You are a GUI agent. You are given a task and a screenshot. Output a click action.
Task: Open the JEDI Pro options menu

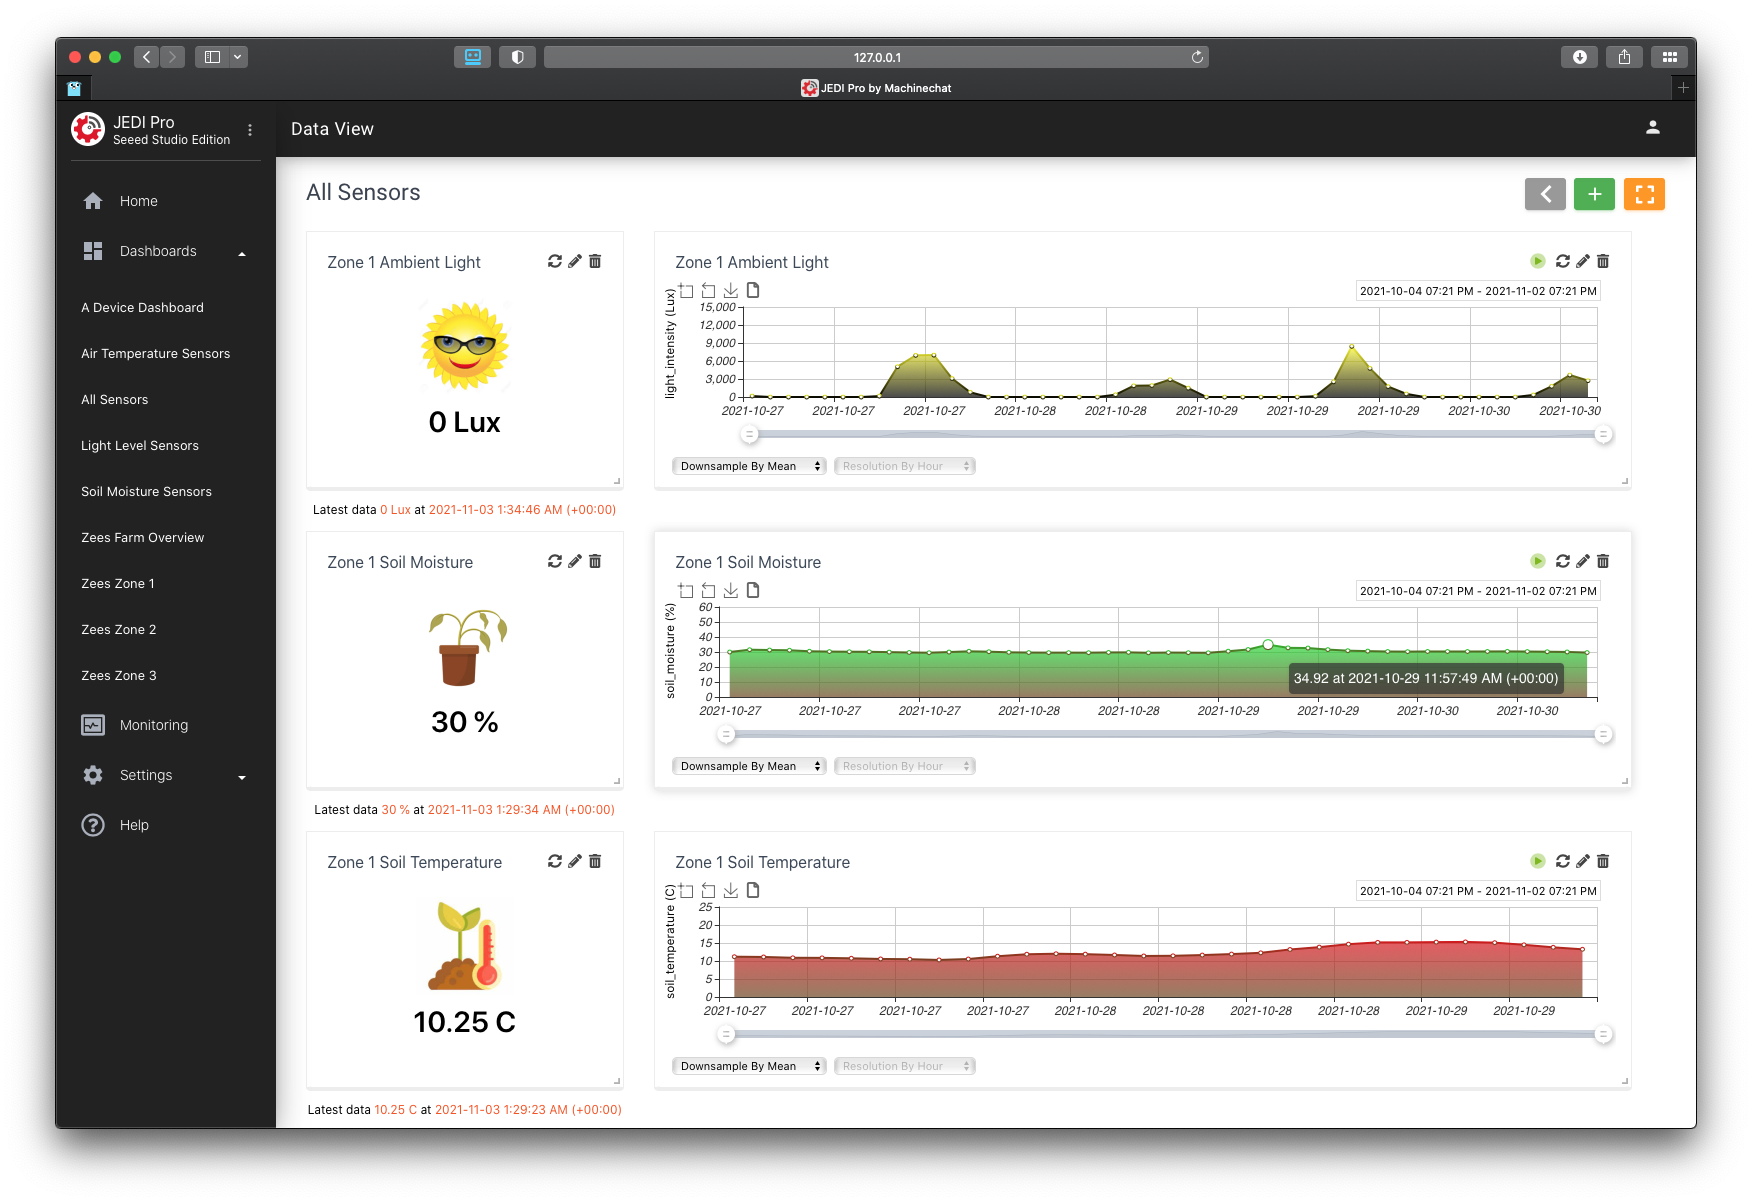point(250,130)
